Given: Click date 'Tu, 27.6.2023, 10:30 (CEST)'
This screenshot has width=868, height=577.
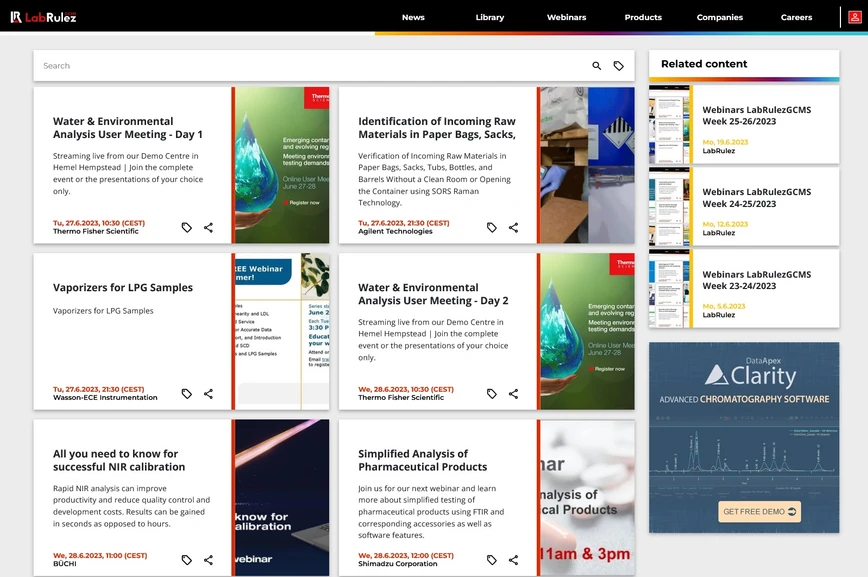Looking at the screenshot, I should (x=99, y=223).
